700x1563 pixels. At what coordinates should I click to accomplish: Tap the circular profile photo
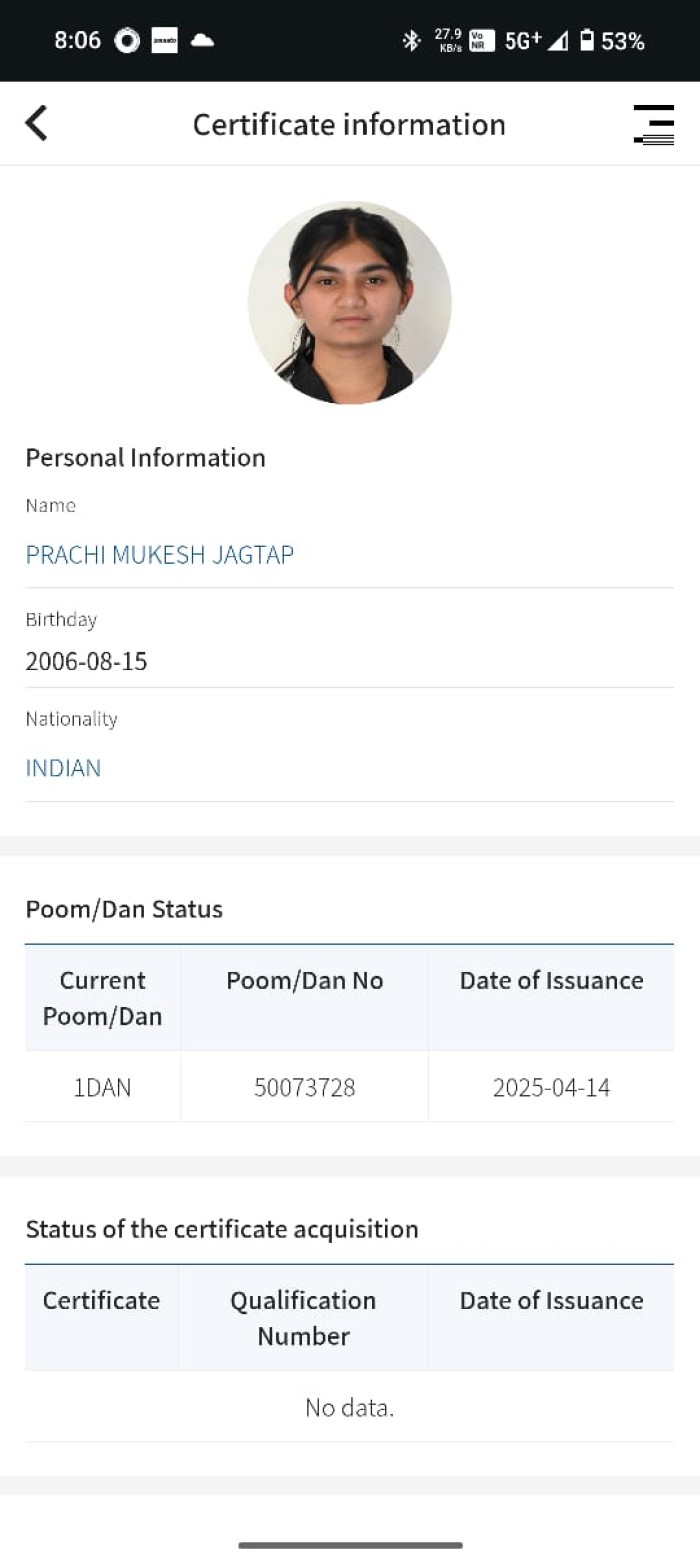tap(349, 303)
